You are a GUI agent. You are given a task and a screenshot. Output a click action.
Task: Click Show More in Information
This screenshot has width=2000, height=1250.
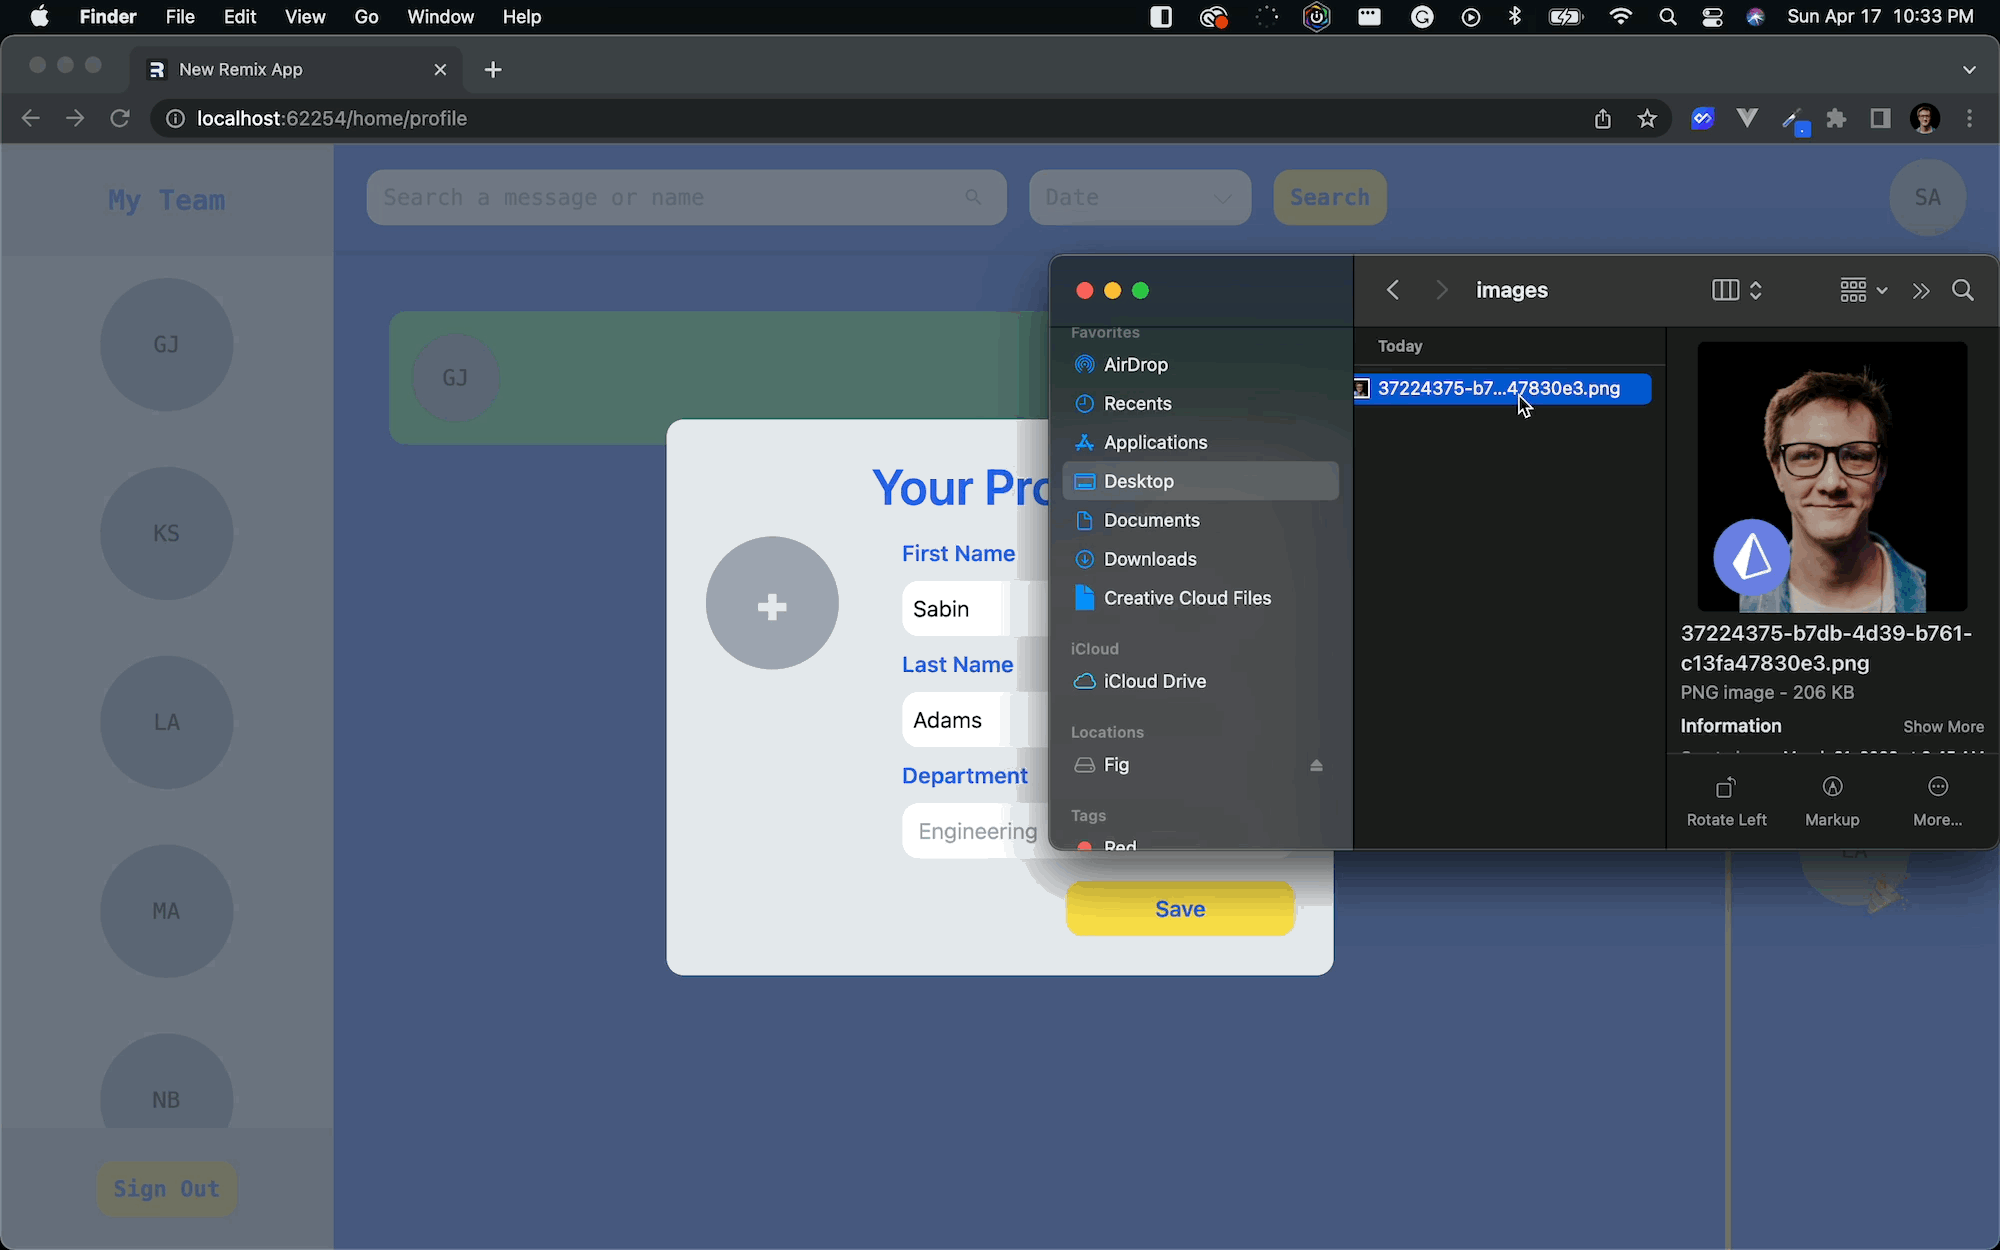(x=1942, y=727)
